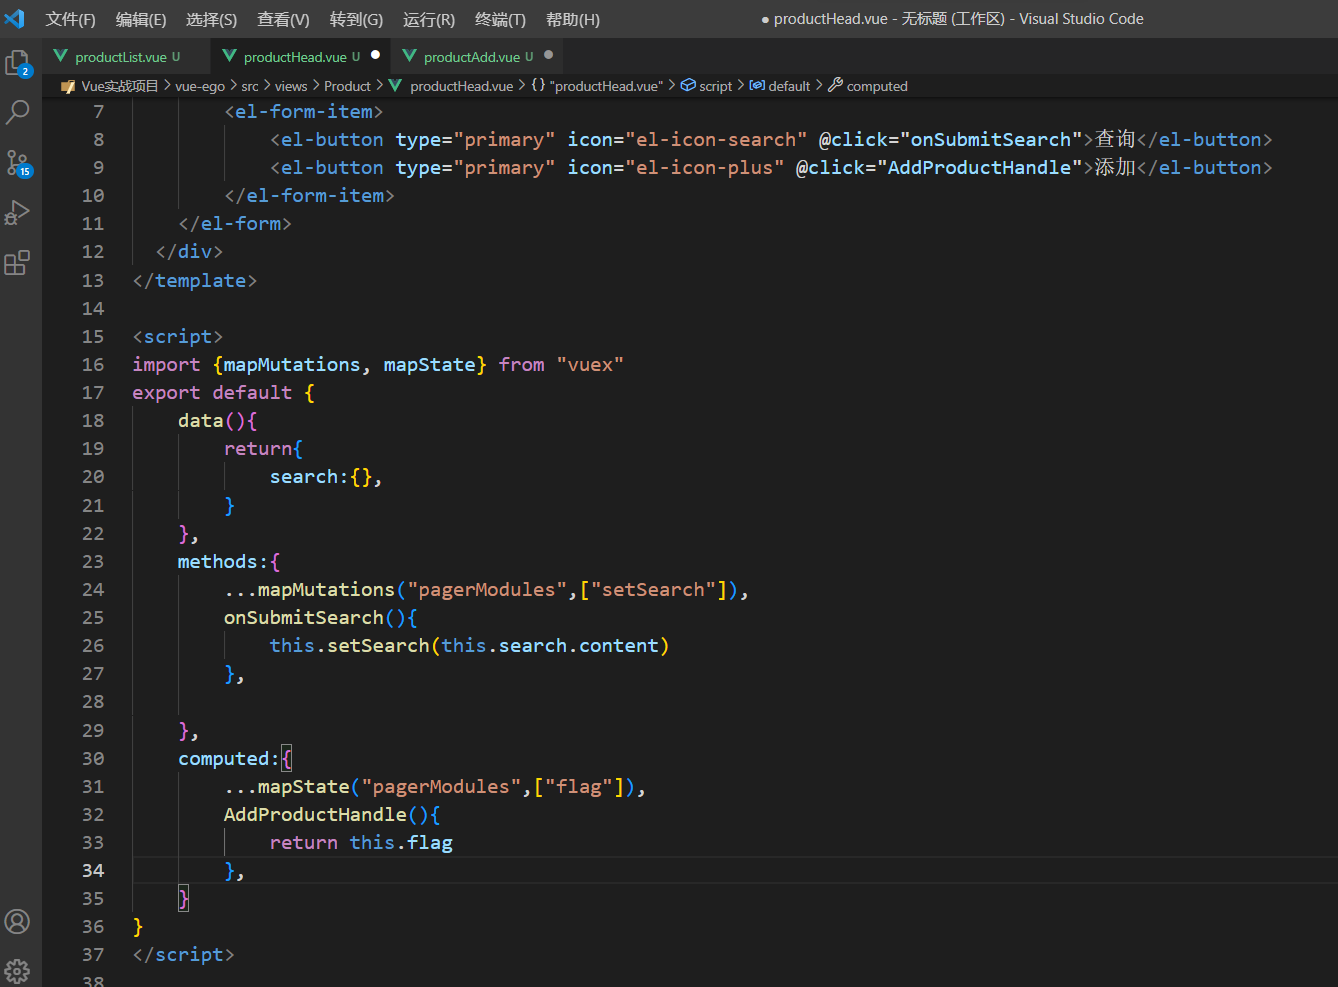Open the Extensions view

coord(18,262)
